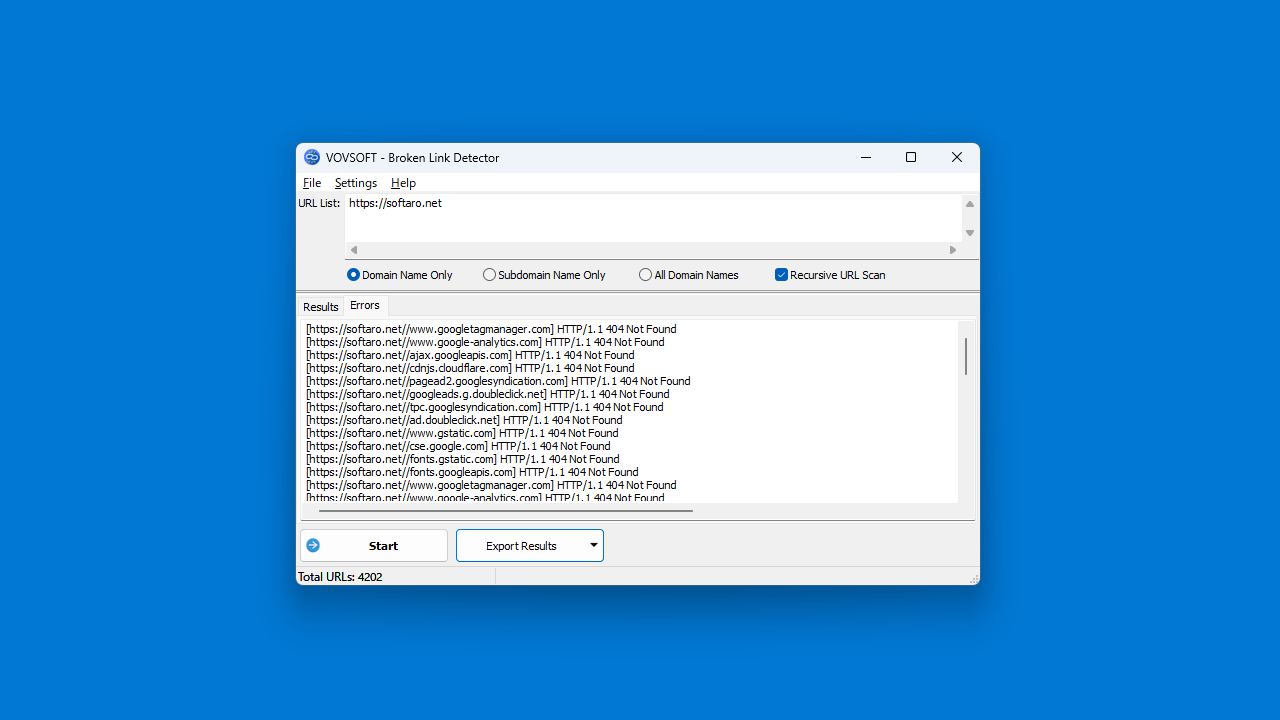The width and height of the screenshot is (1280, 720).
Task: Click the https://softaro.net URL text
Action: [x=395, y=203]
